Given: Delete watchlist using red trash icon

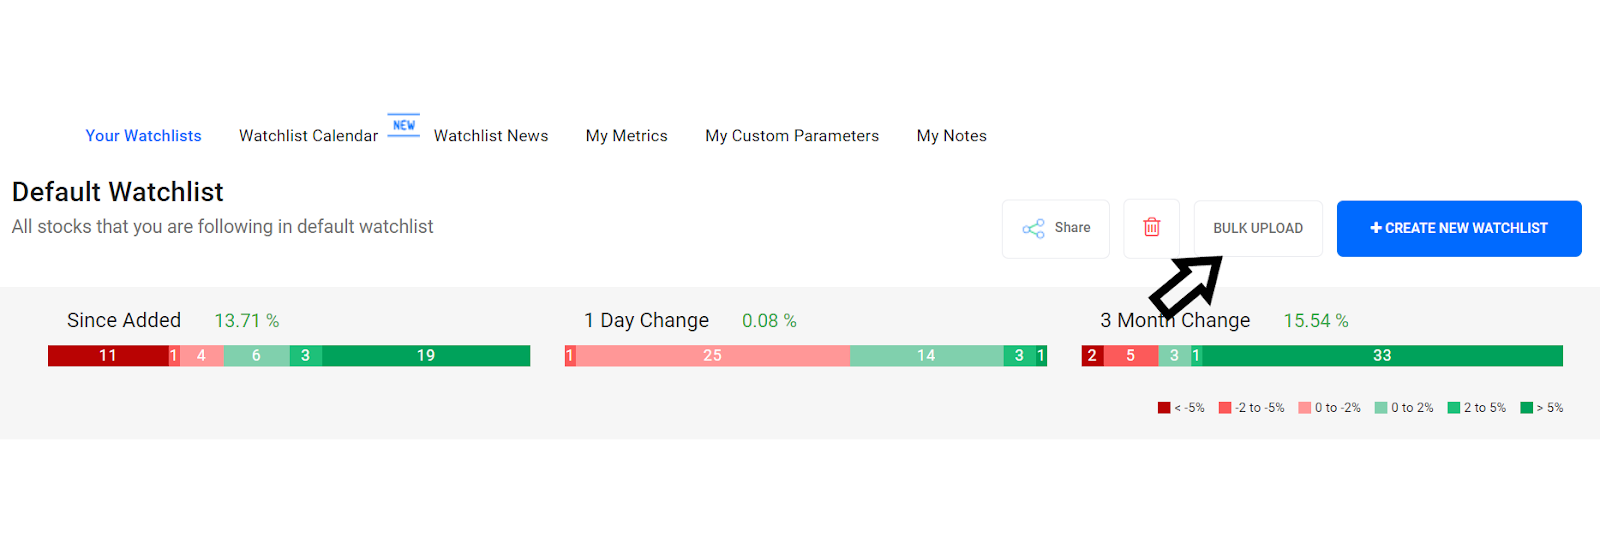Looking at the screenshot, I should pyautogui.click(x=1152, y=228).
